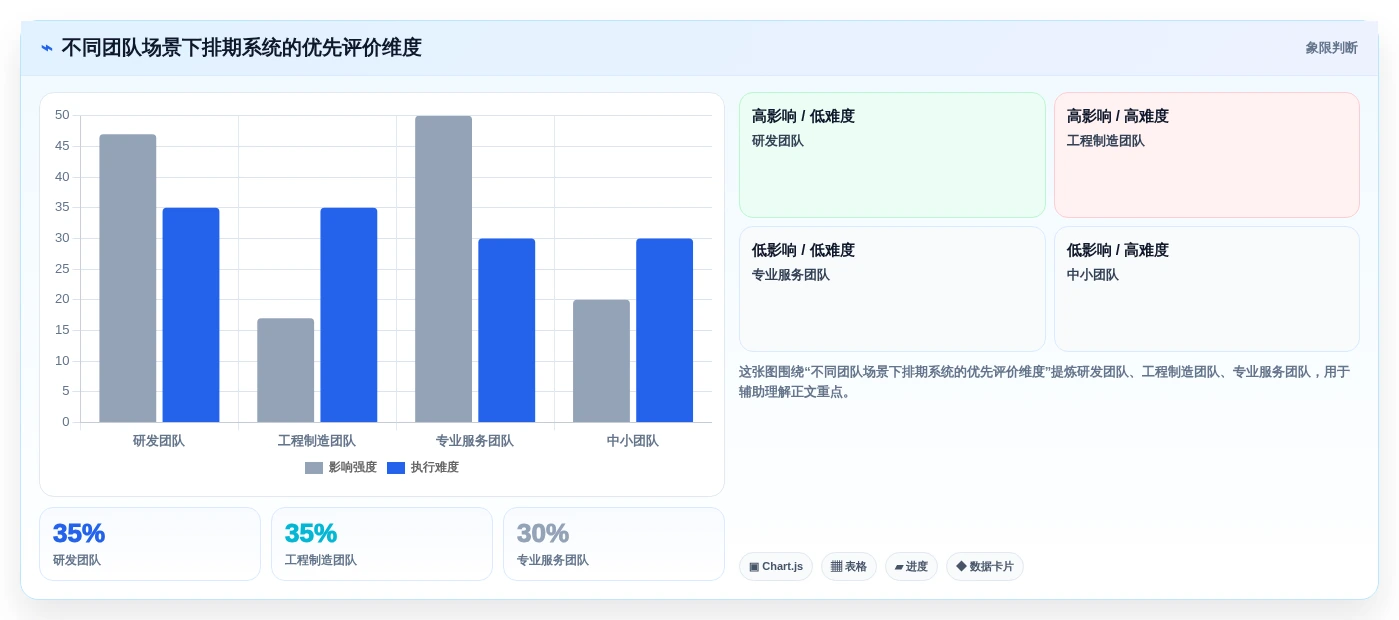Click the 专业服务团队 x-axis label
Screen dimensions: 1399x620
tap(475, 441)
